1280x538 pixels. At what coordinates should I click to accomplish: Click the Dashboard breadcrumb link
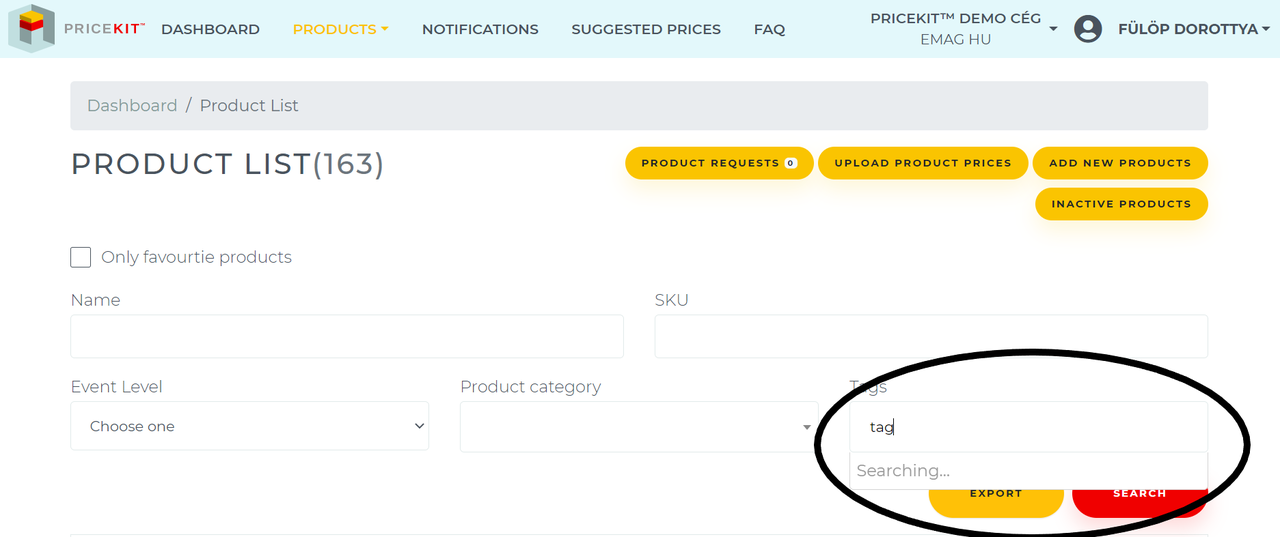click(x=132, y=105)
